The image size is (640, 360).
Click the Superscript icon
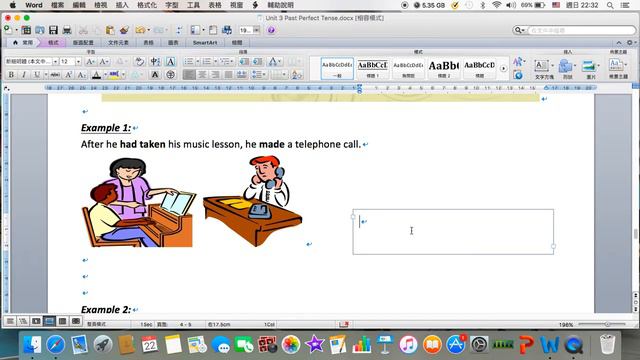[x=69, y=75]
